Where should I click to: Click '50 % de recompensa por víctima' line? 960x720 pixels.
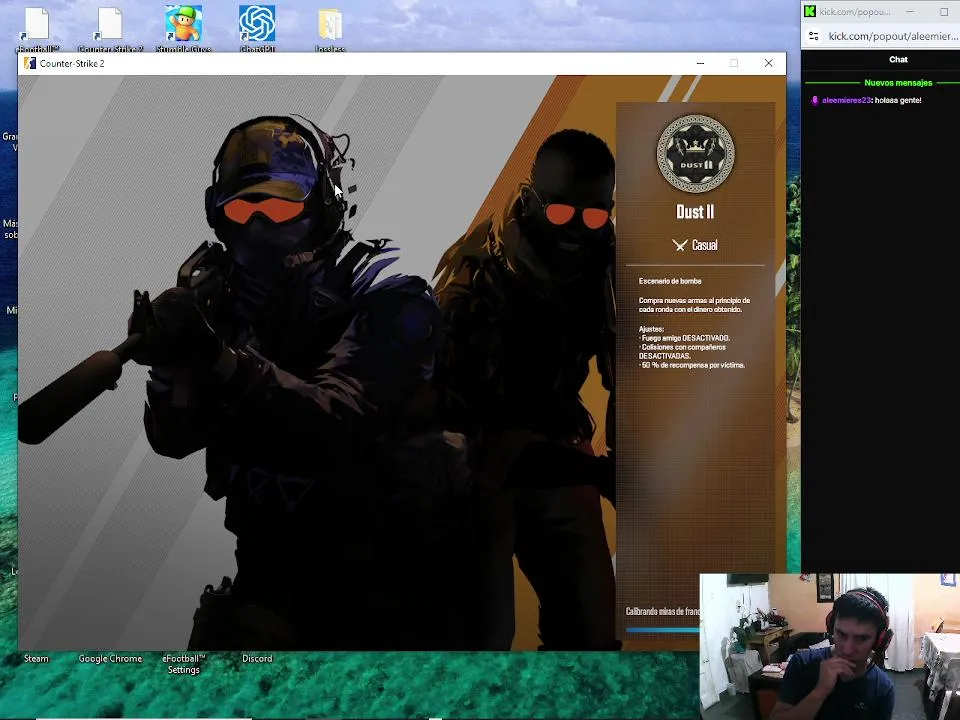tap(692, 365)
